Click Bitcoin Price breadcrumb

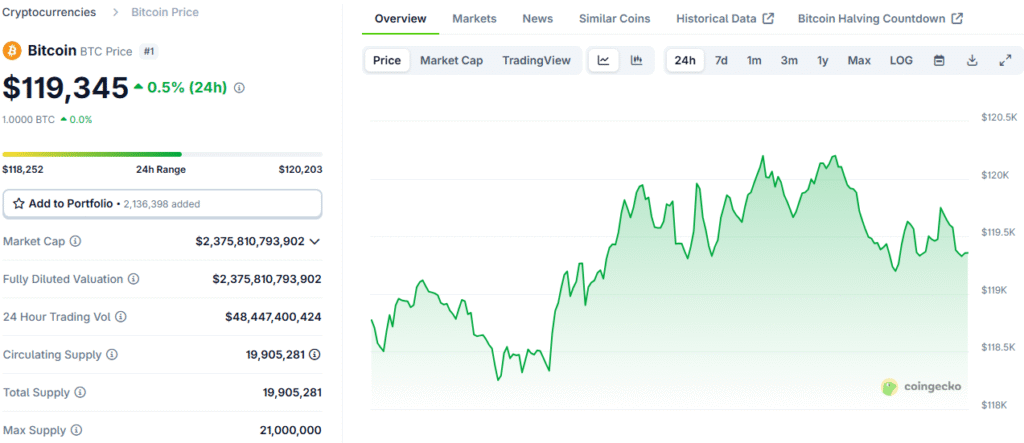tap(165, 12)
